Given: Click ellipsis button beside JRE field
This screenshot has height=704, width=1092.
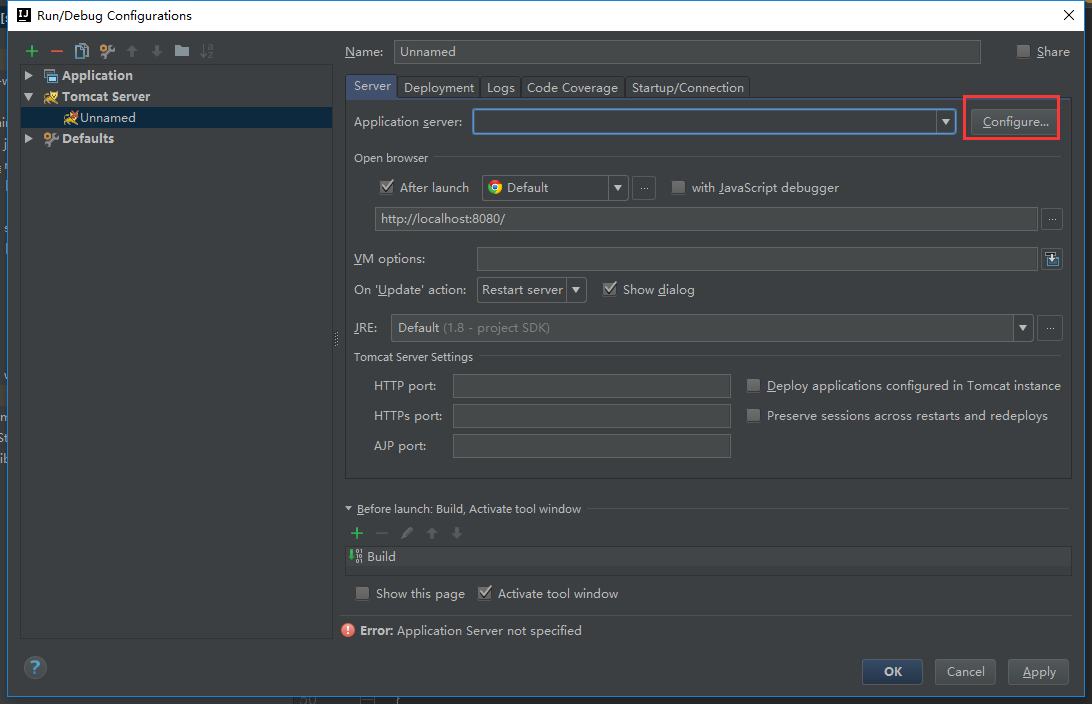Looking at the screenshot, I should point(1050,328).
